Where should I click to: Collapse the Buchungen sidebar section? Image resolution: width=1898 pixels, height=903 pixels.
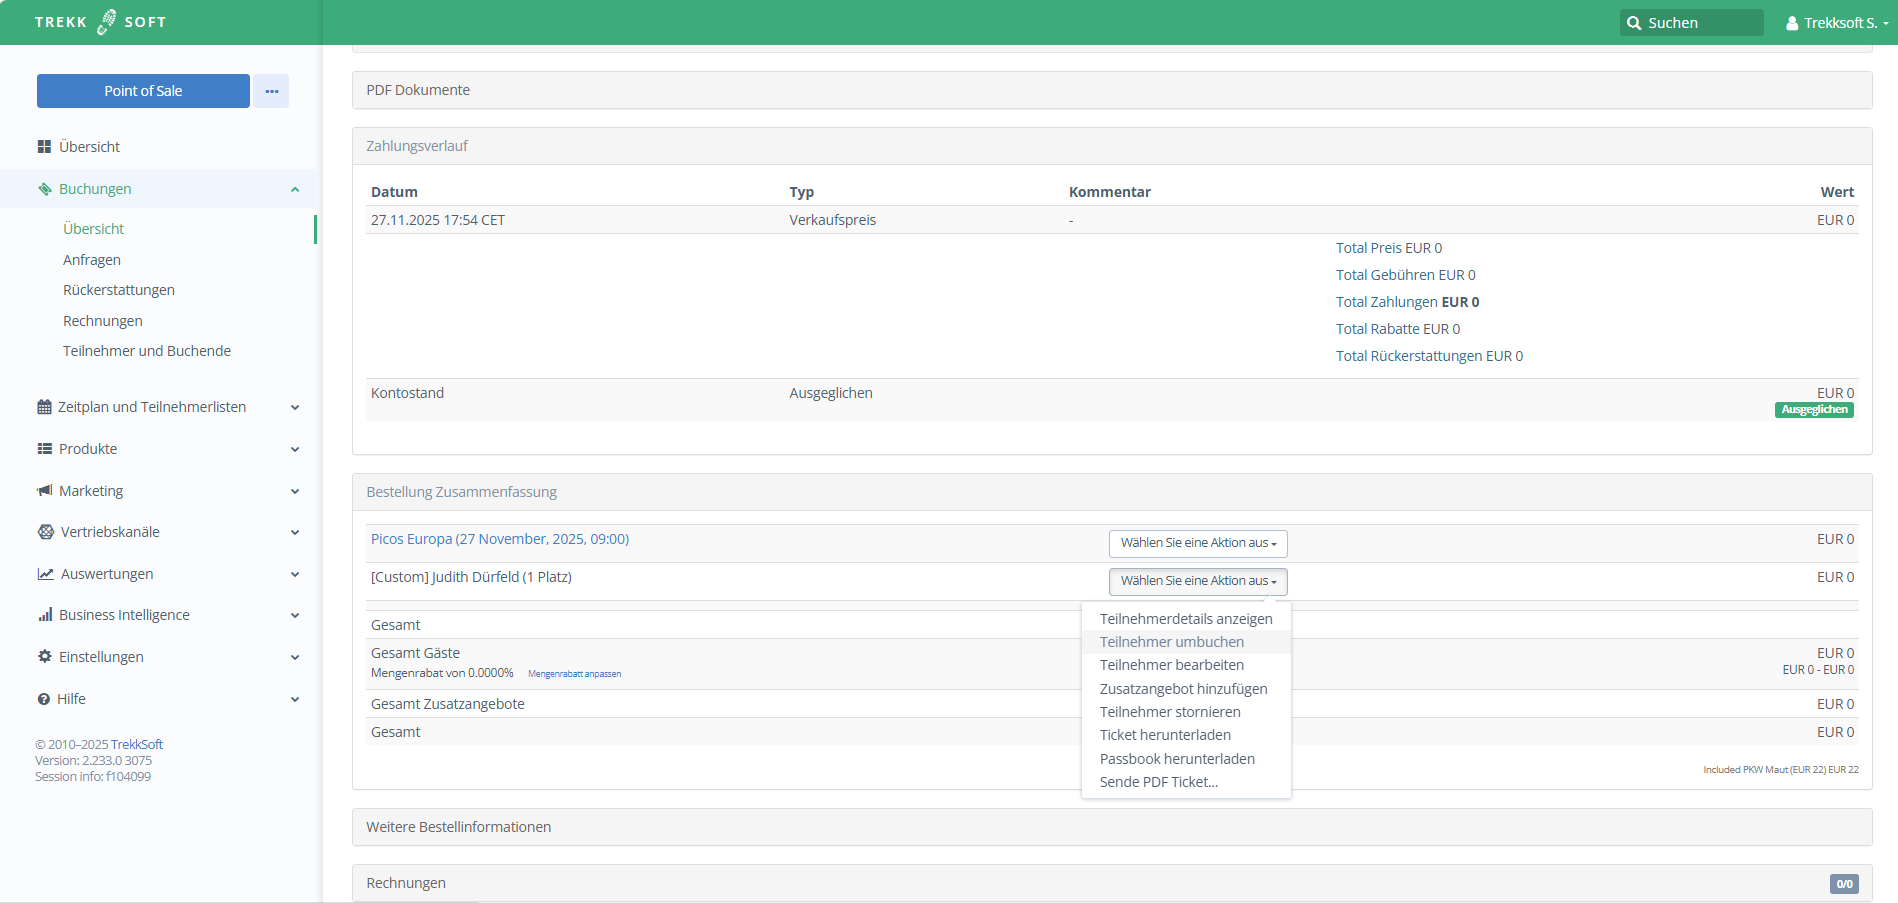tap(295, 189)
